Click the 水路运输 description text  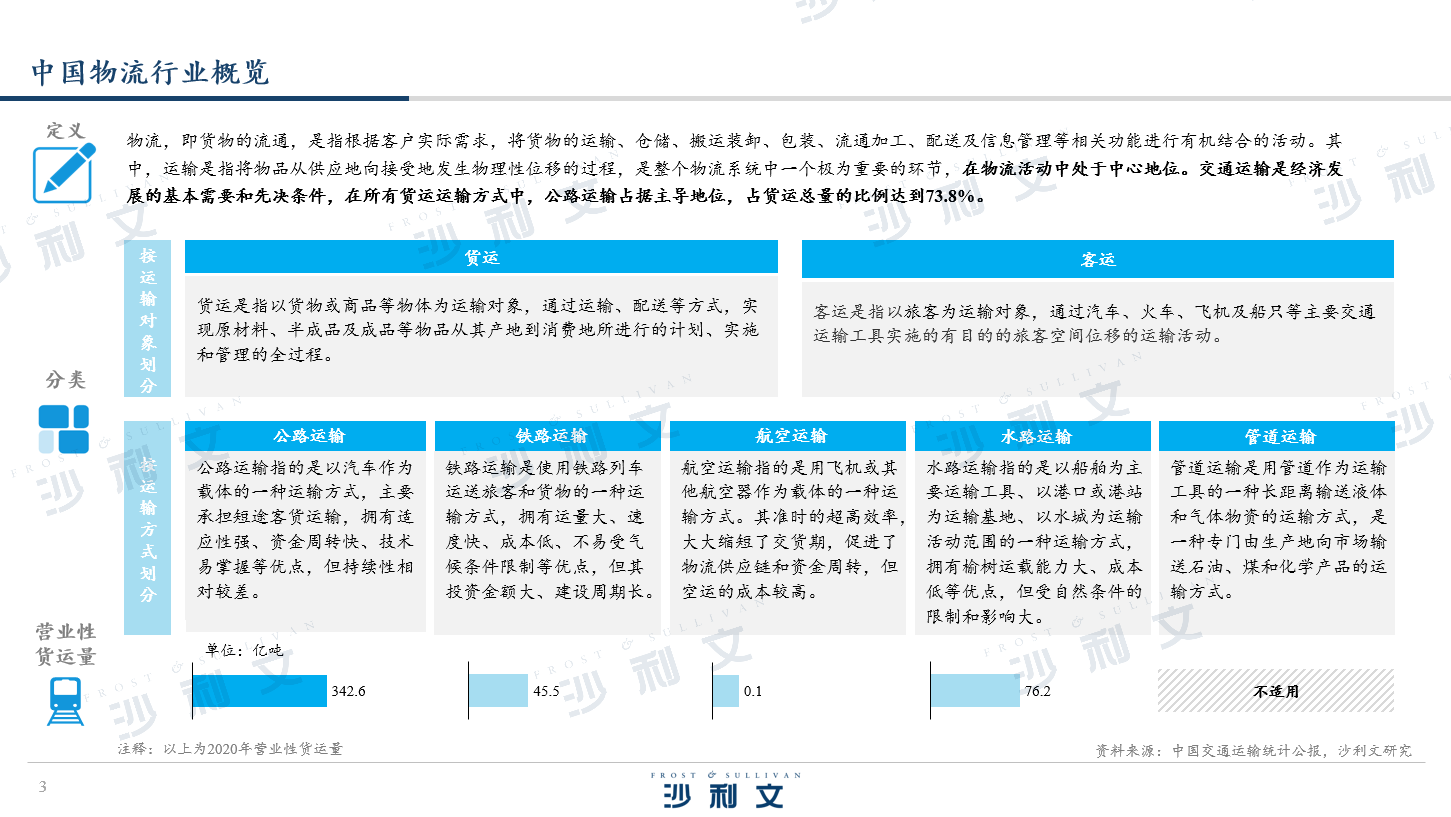pyautogui.click(x=1034, y=542)
